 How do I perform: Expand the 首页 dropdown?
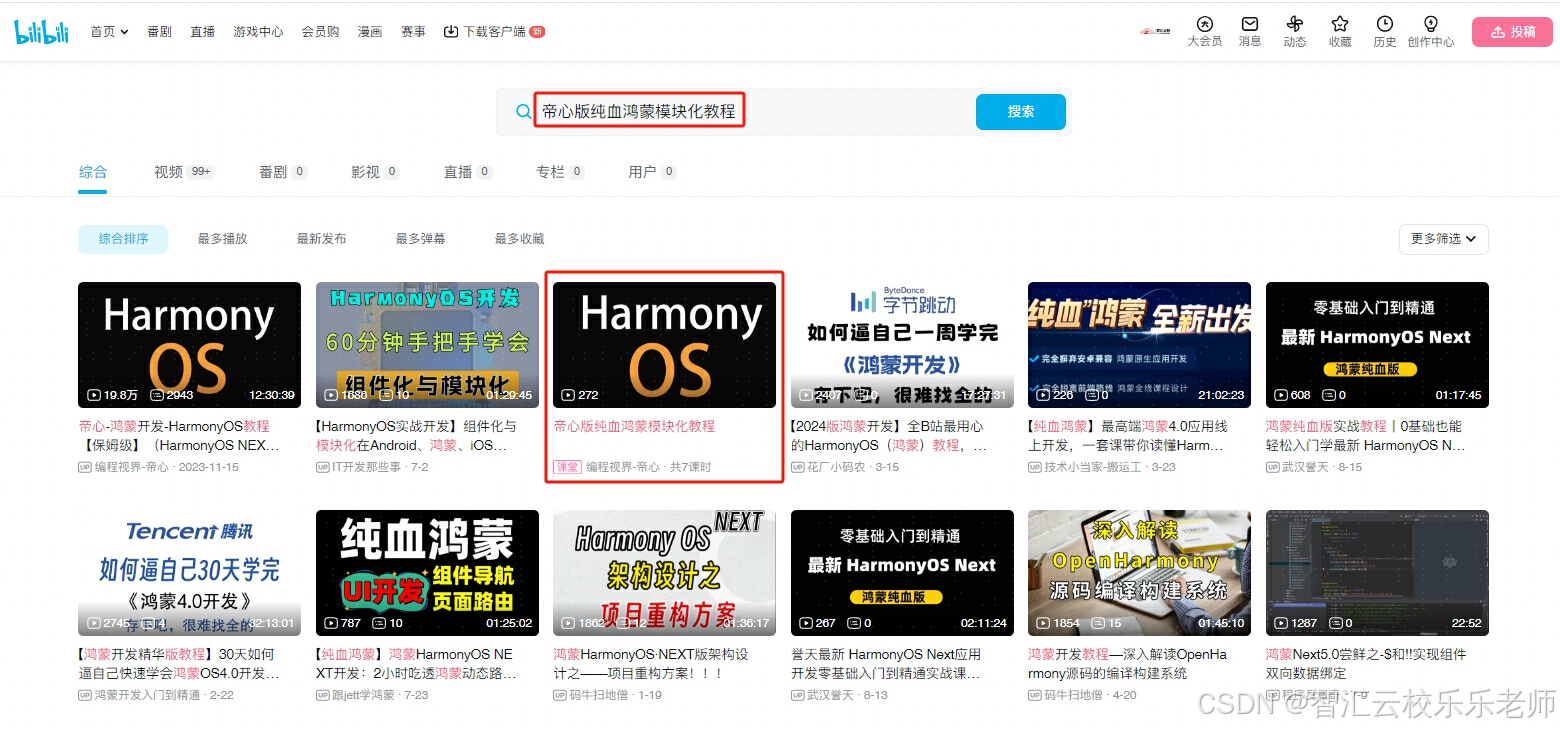[109, 32]
